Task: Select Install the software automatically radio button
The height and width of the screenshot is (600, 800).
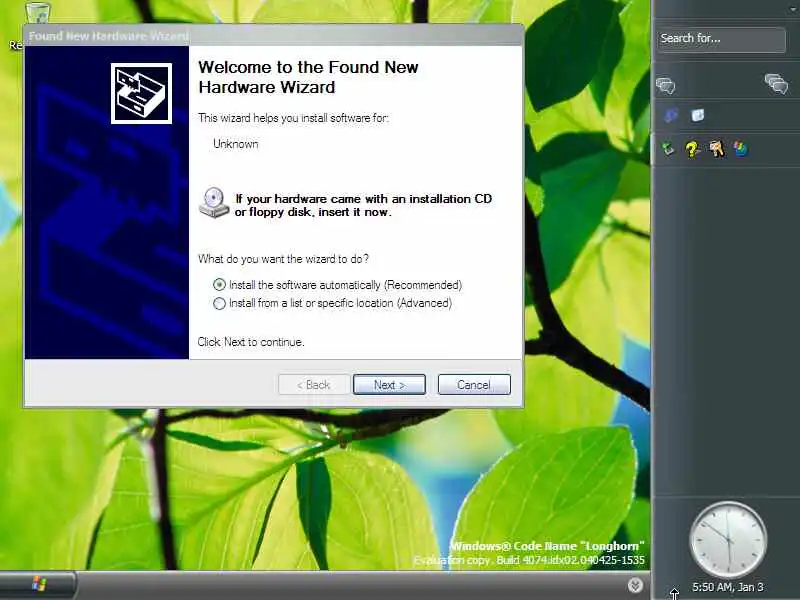Action: click(x=219, y=285)
